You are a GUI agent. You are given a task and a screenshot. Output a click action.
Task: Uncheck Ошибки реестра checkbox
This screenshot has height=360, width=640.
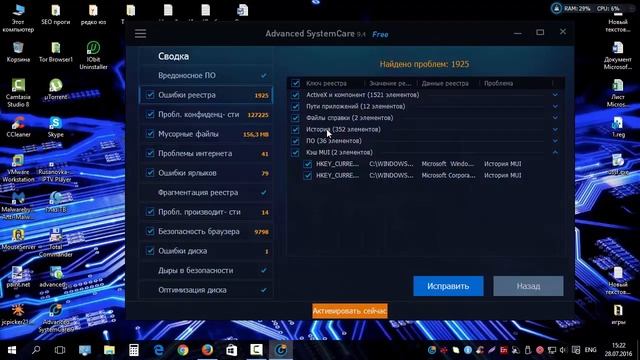[x=150, y=95]
